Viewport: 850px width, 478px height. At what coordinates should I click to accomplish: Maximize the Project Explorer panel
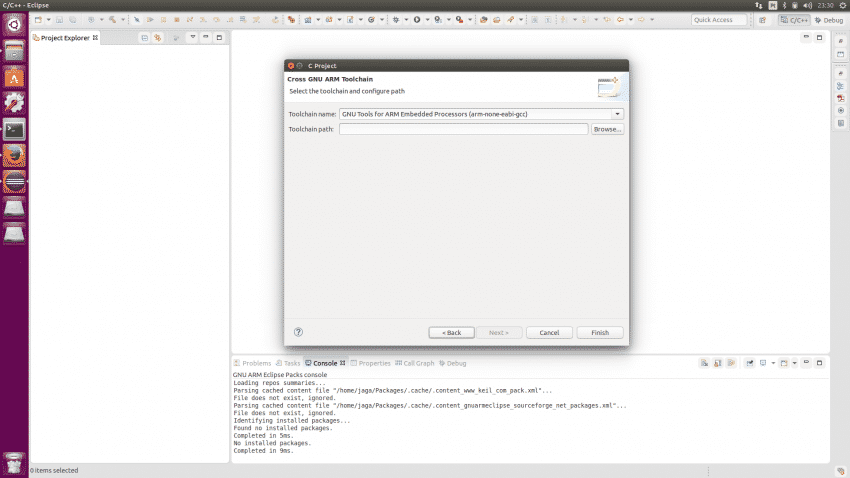pos(219,37)
